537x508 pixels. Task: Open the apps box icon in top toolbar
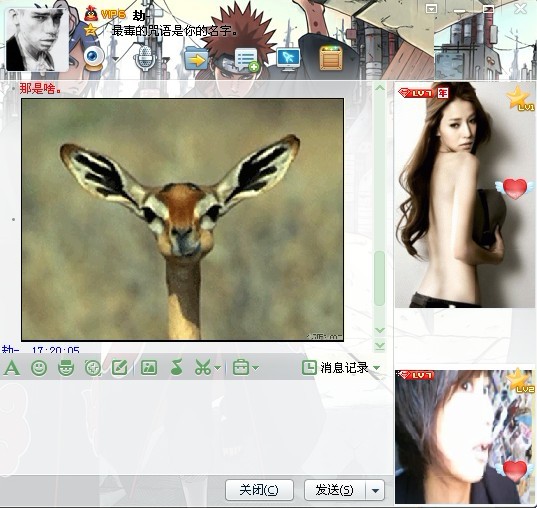[331, 58]
